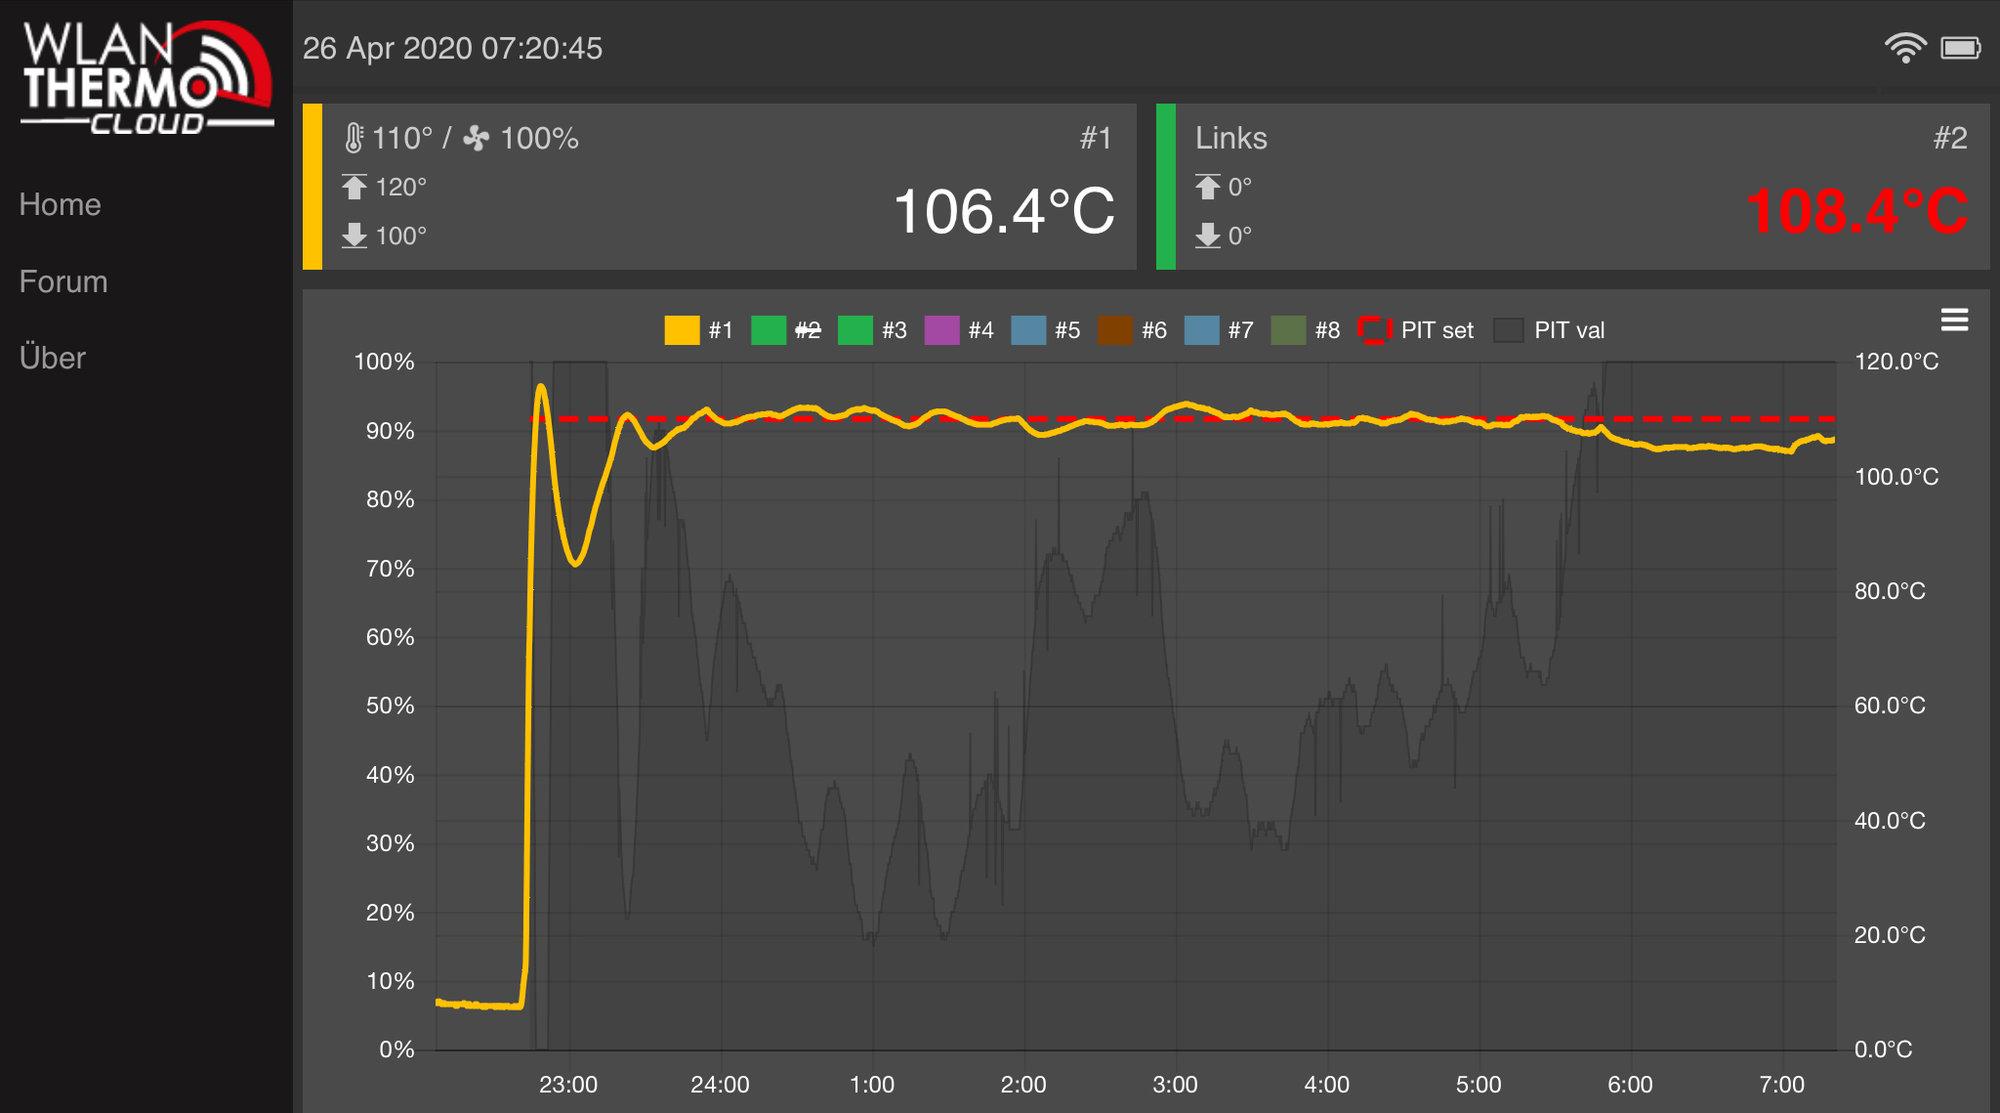Click the yellow color bar of channel #1
The width and height of the screenshot is (2000, 1113).
312,187
